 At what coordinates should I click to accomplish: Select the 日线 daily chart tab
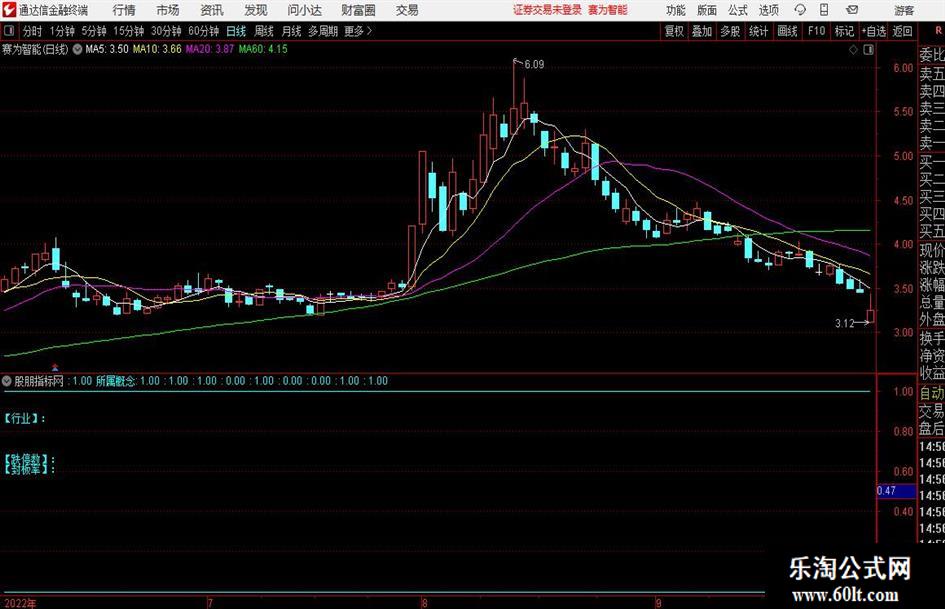click(236, 31)
